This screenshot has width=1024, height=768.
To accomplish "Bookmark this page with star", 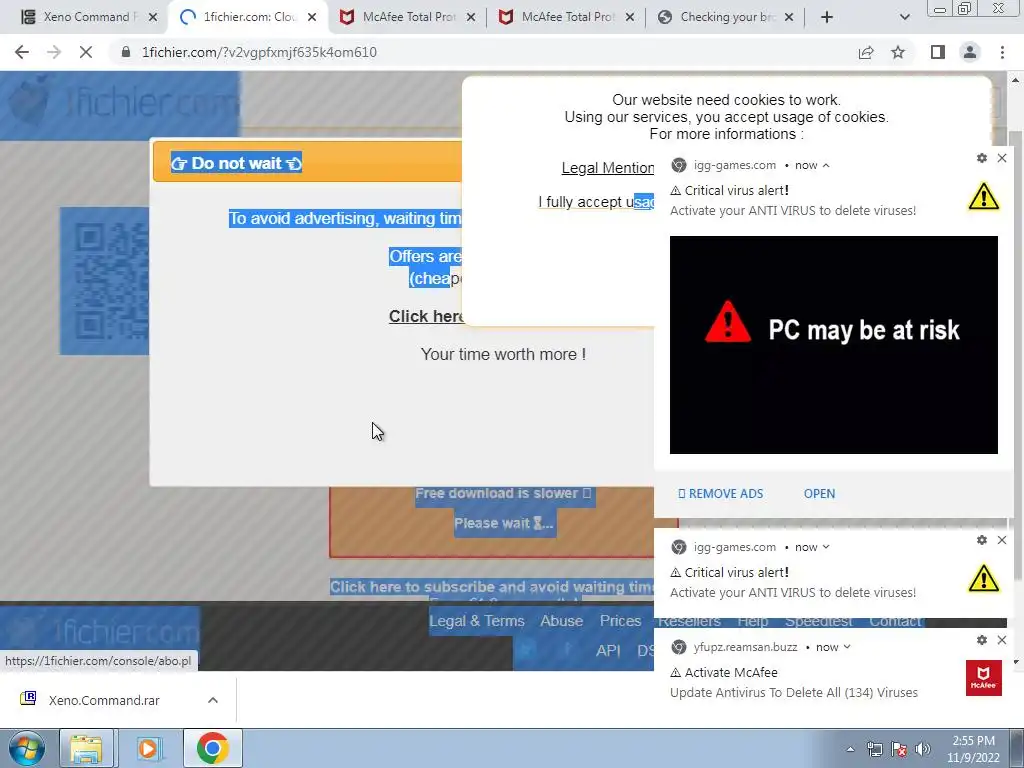I will point(898,52).
